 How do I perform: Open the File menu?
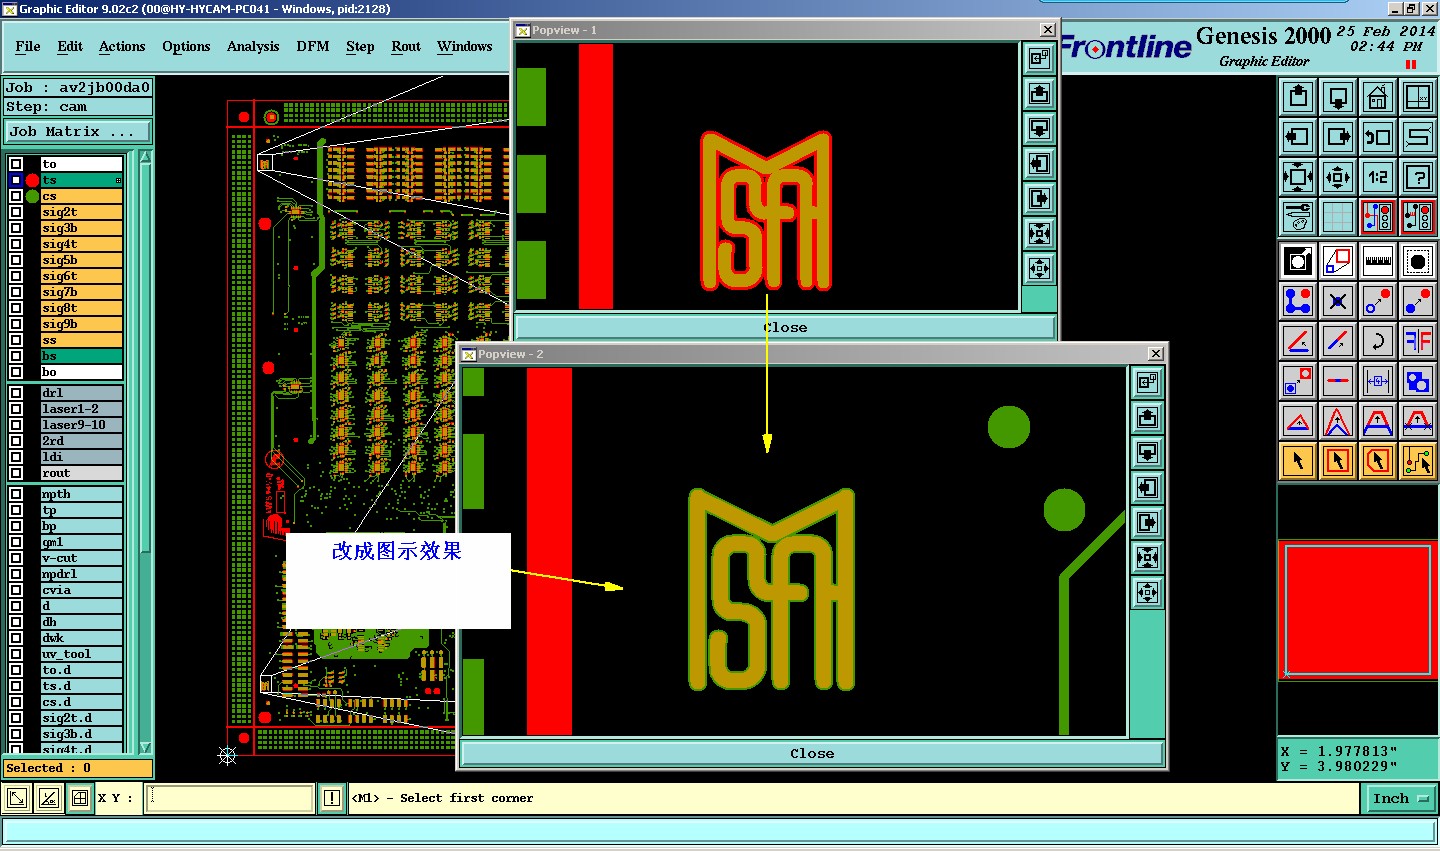28,46
